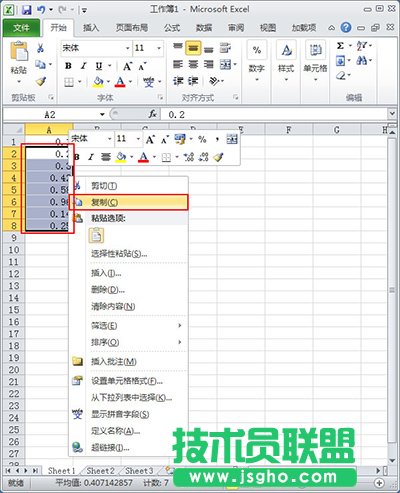Click the formula bar showing 0.2
The width and height of the screenshot is (400, 493).
click(274, 114)
